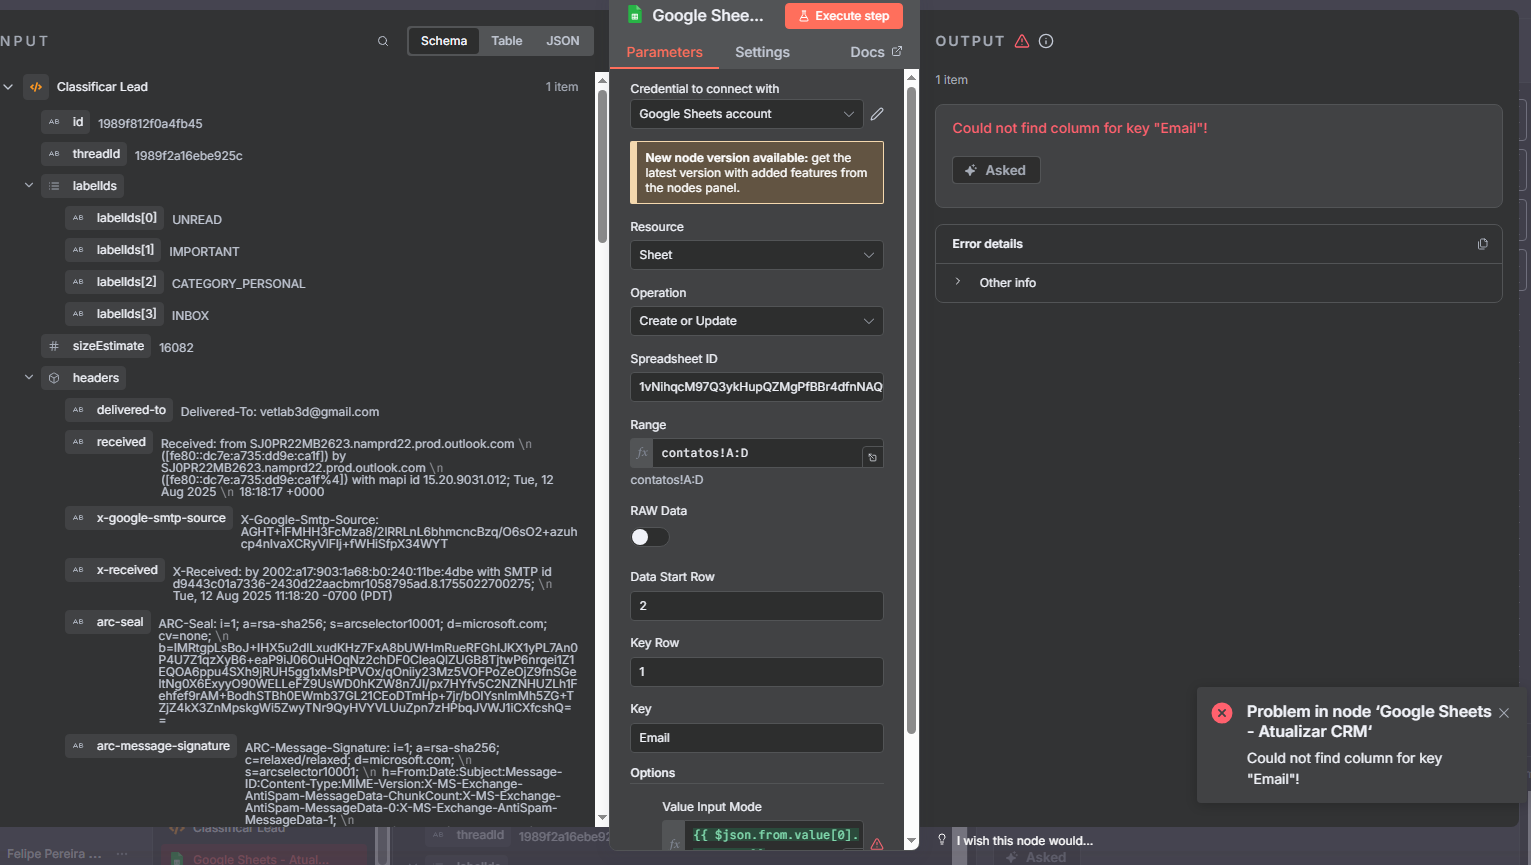Click the labelIds[1] field label

(126, 250)
